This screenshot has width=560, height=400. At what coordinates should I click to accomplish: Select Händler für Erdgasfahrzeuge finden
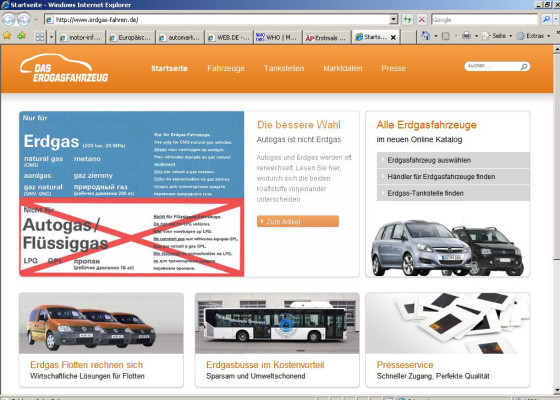pyautogui.click(x=453, y=176)
